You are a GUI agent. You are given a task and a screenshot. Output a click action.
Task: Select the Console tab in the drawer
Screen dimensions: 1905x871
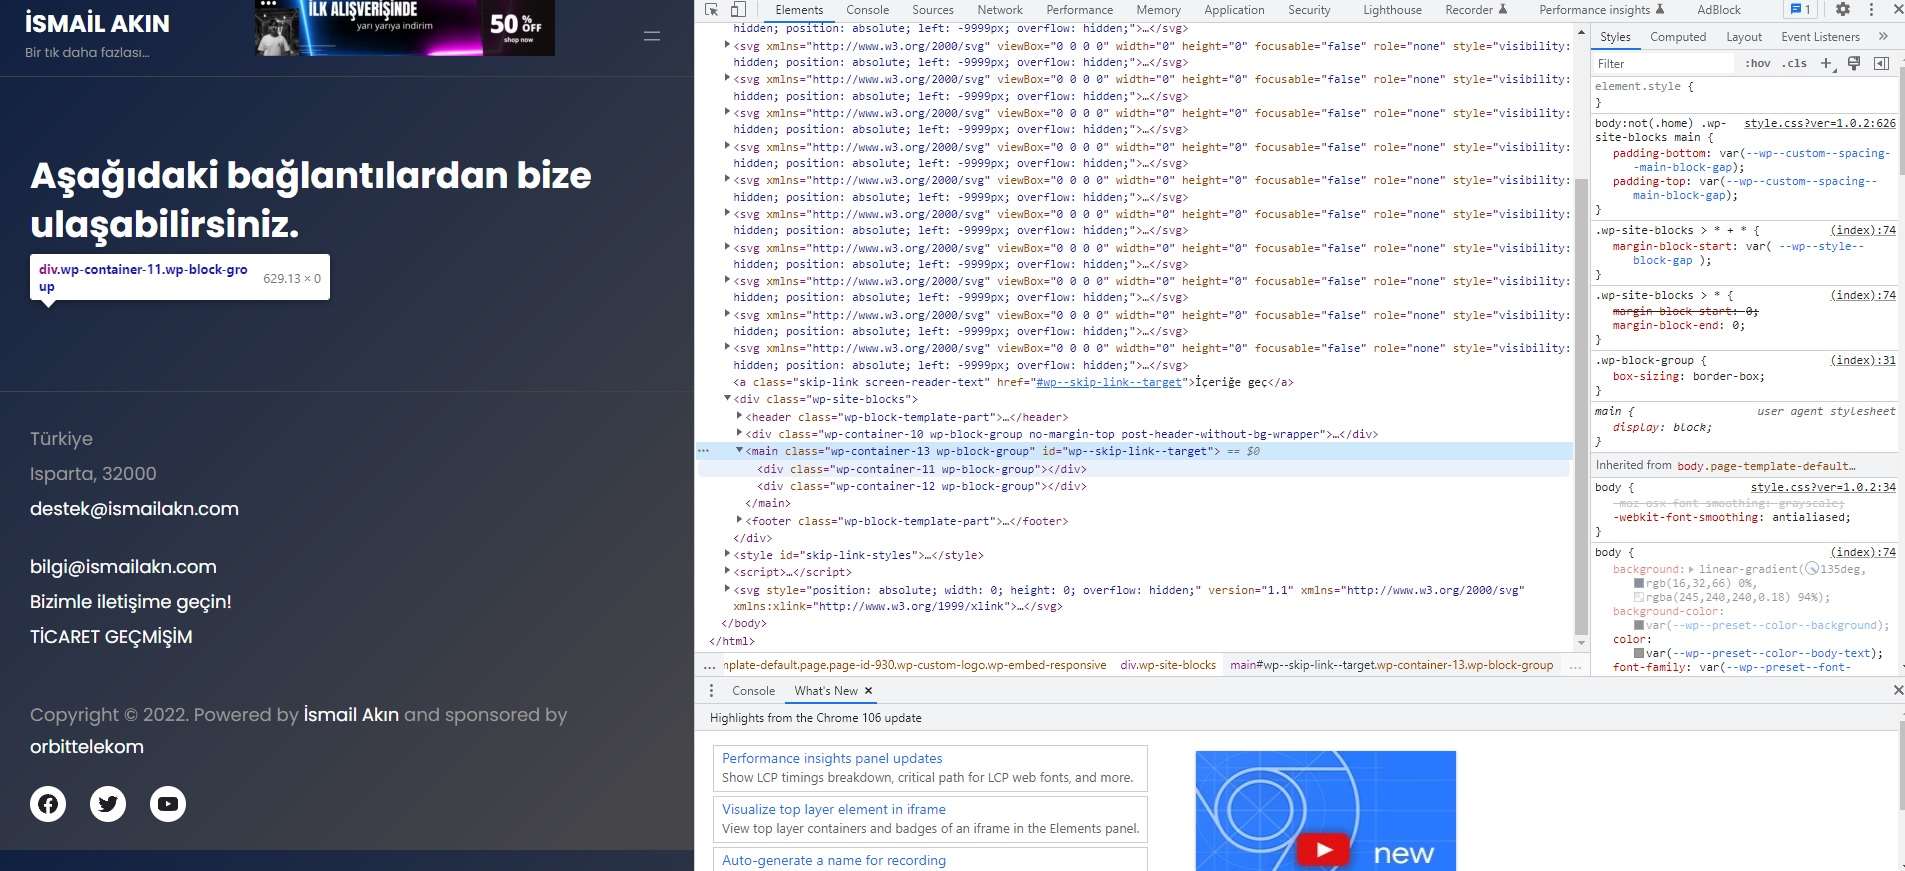coord(753,691)
